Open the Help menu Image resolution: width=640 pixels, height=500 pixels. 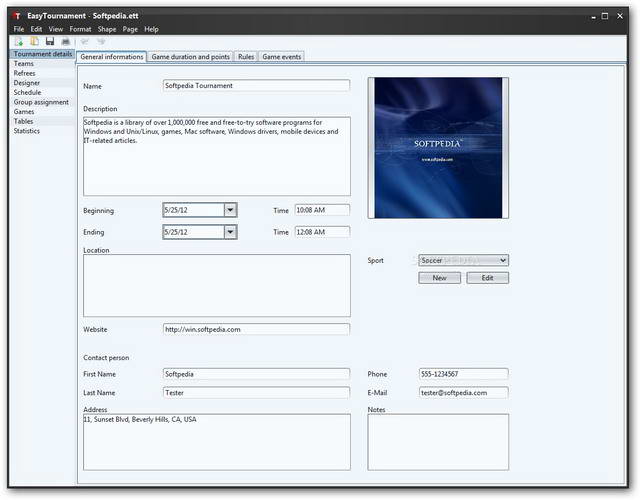pyautogui.click(x=151, y=29)
